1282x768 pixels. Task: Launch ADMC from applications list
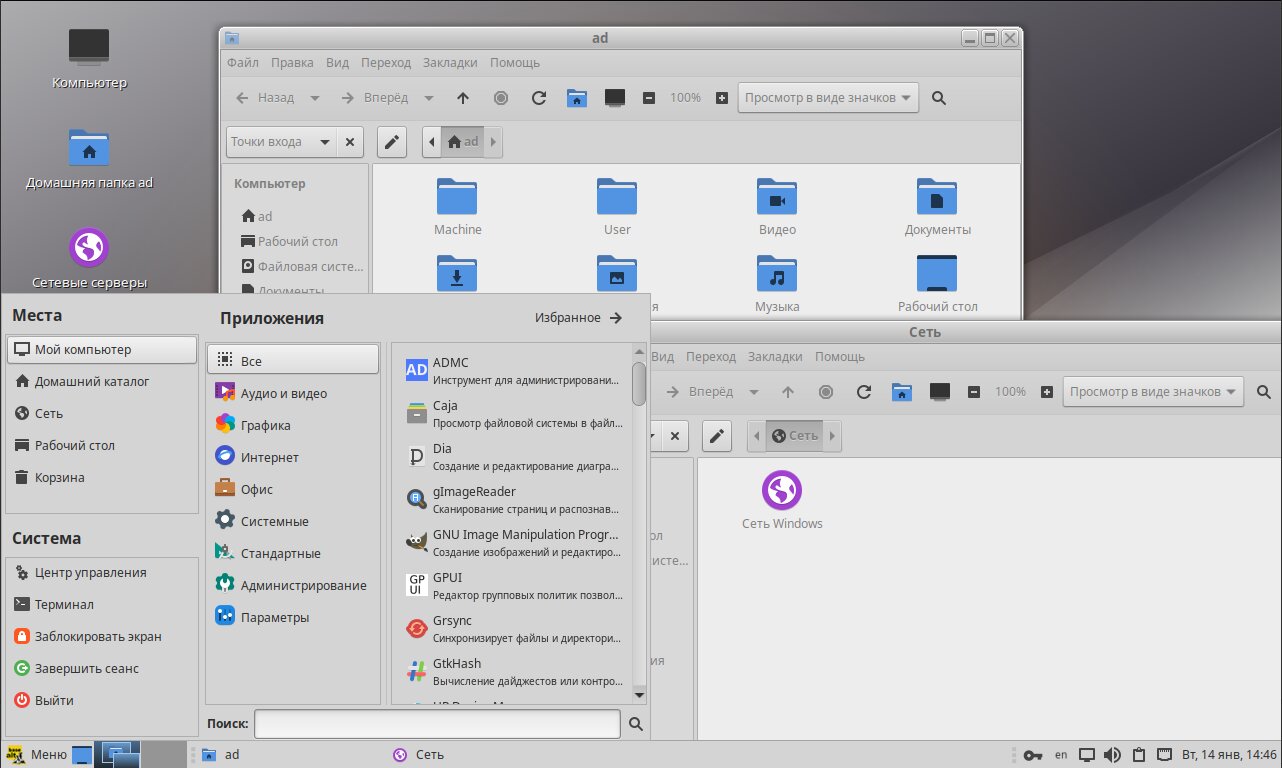point(450,363)
